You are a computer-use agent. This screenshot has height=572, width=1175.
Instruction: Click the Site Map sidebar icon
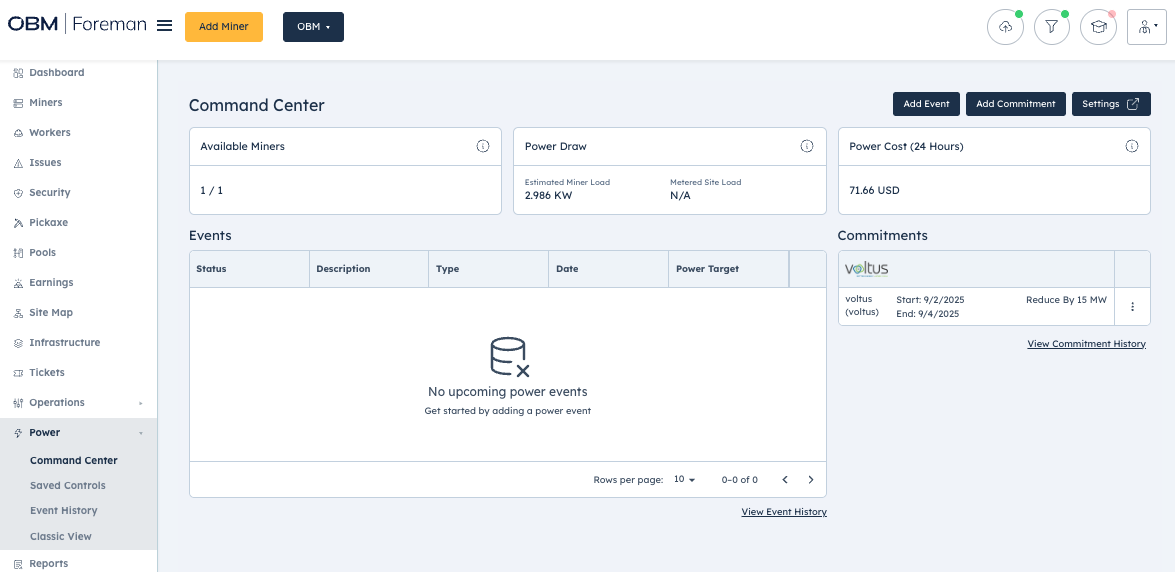pyautogui.click(x=19, y=313)
